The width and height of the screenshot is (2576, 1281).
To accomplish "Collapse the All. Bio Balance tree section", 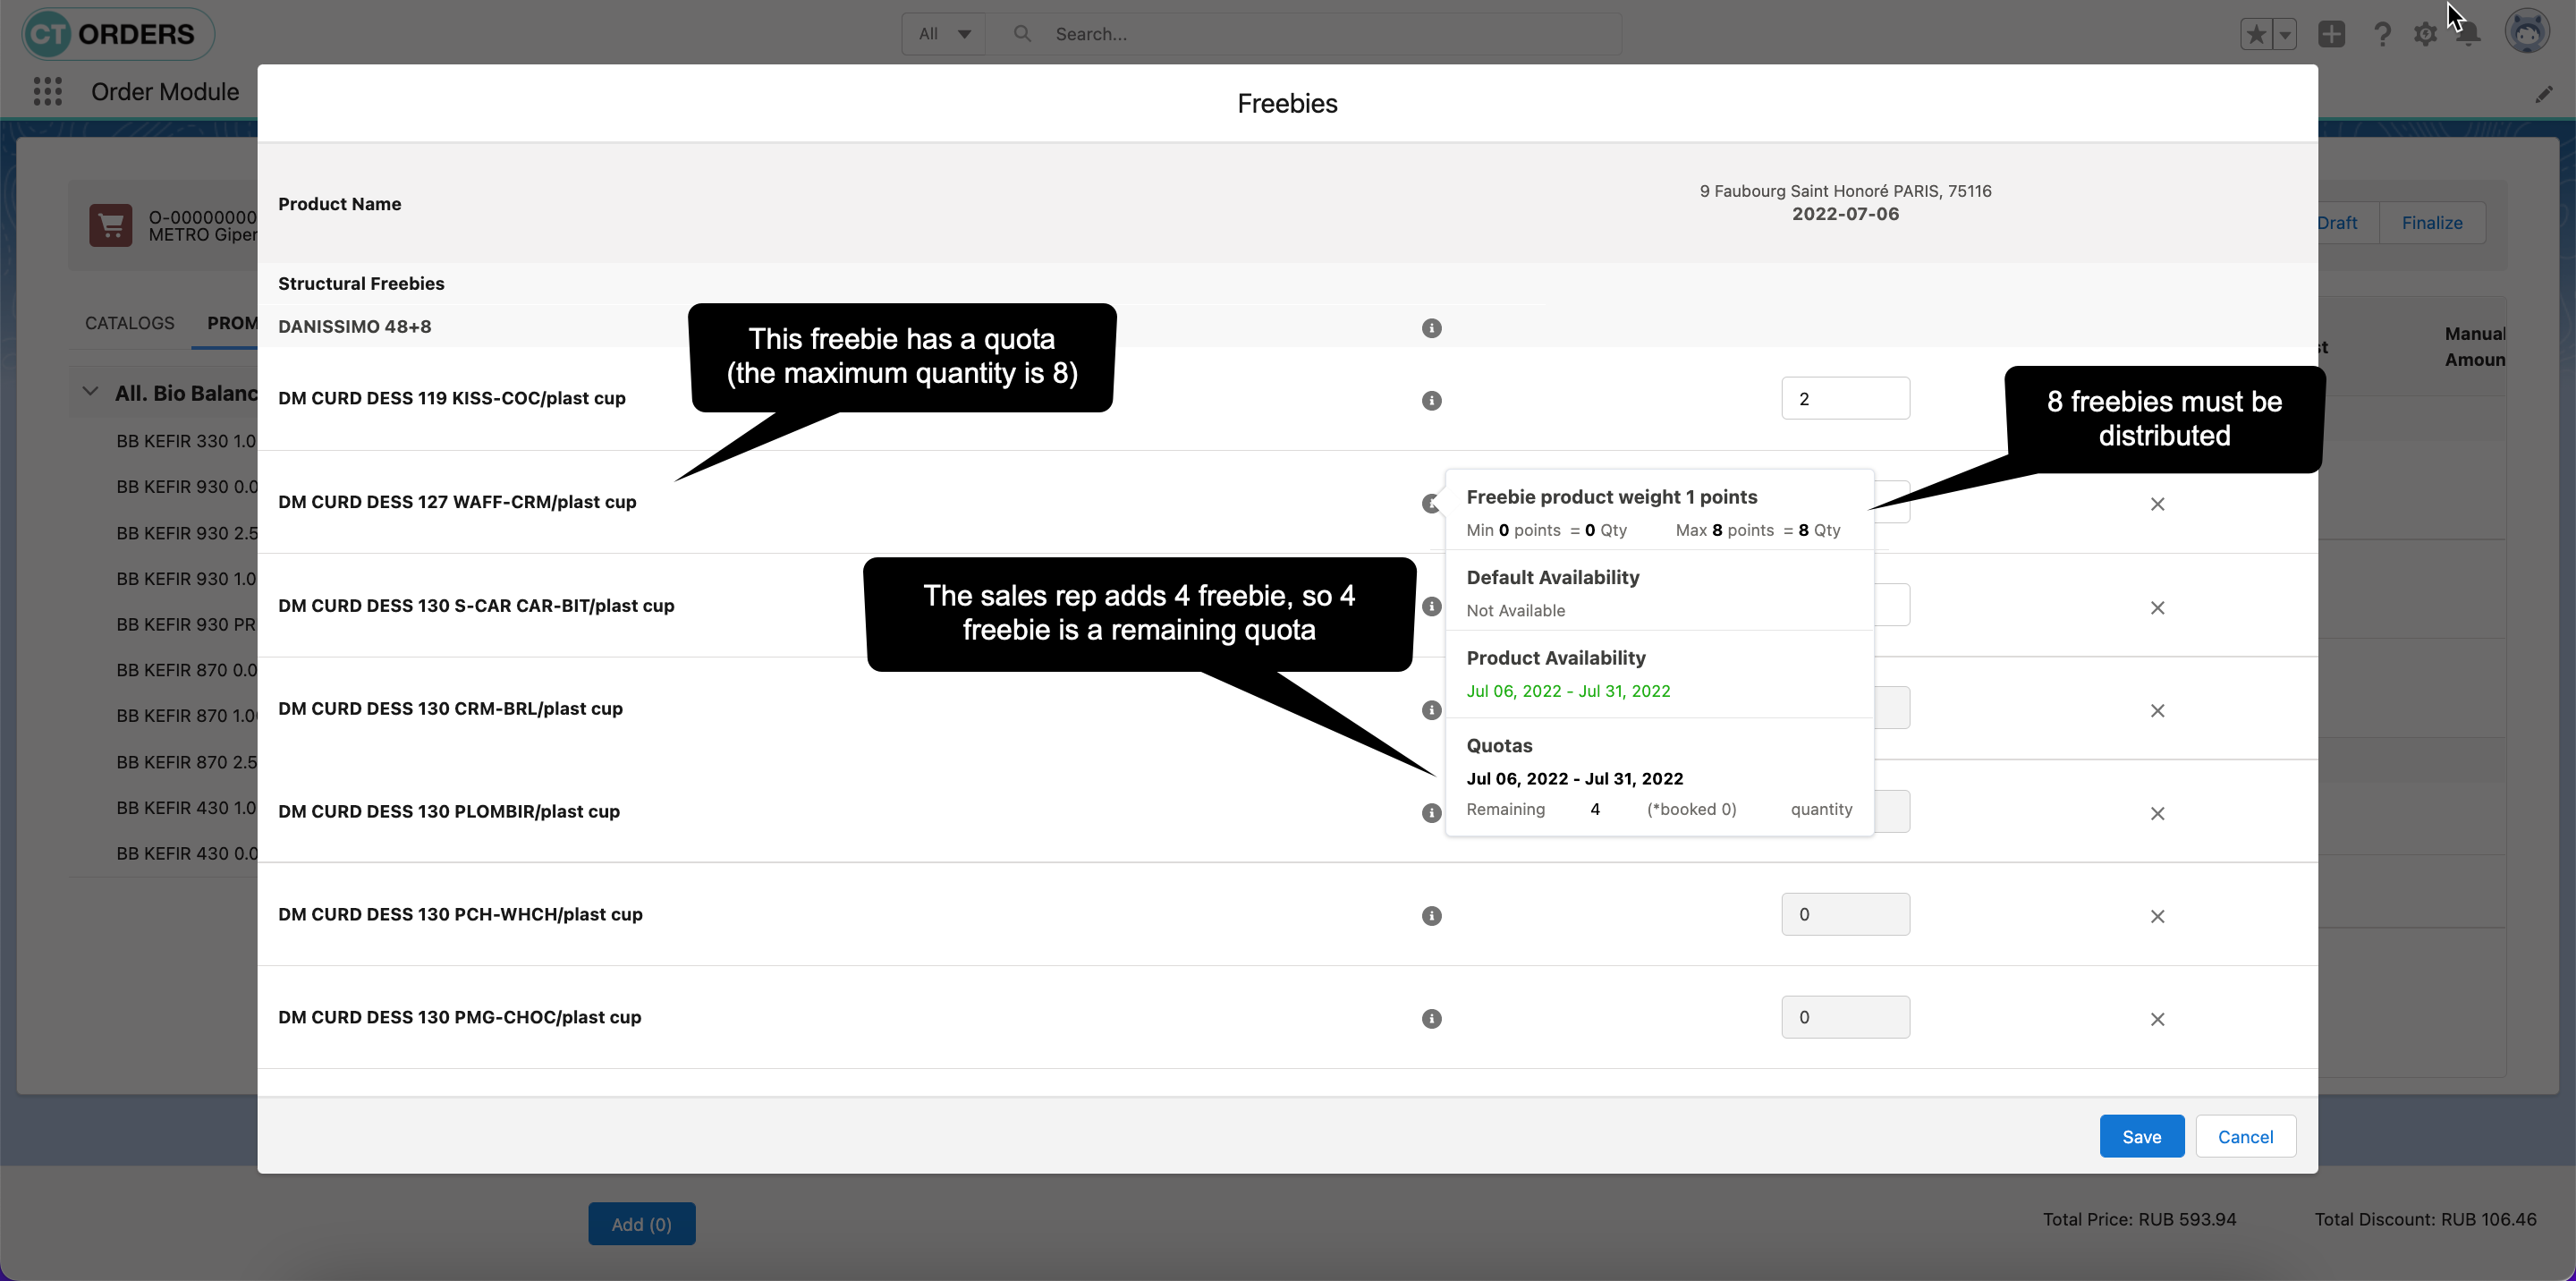I will point(90,392).
